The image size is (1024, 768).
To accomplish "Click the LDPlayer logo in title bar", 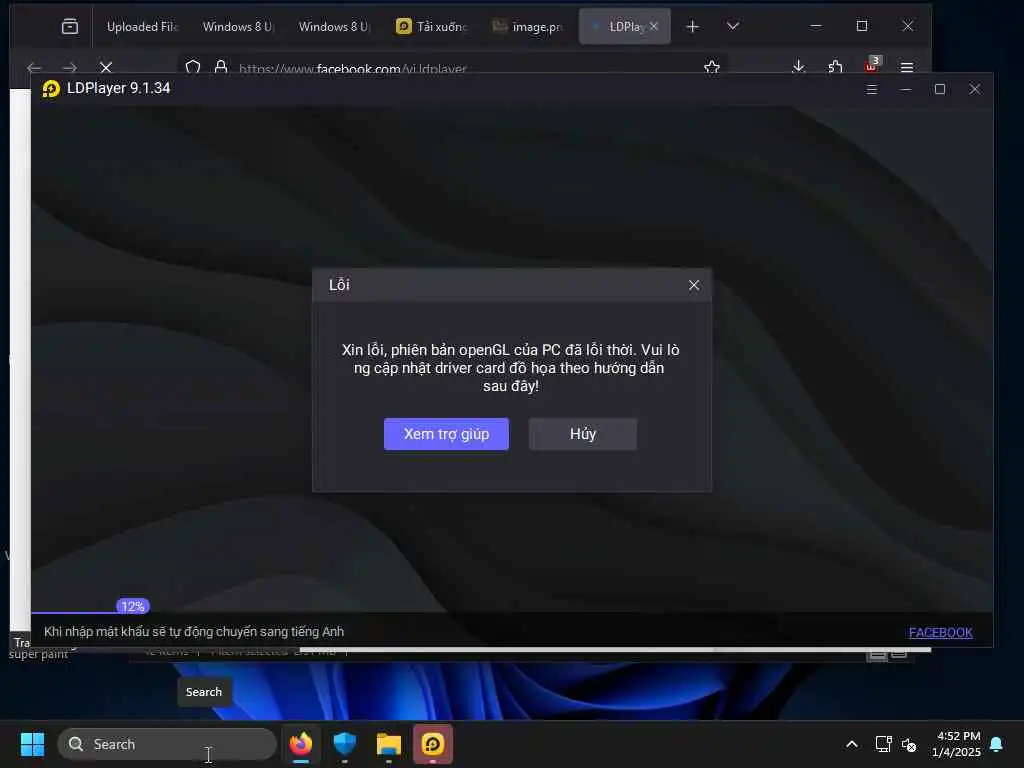I will click(x=51, y=88).
